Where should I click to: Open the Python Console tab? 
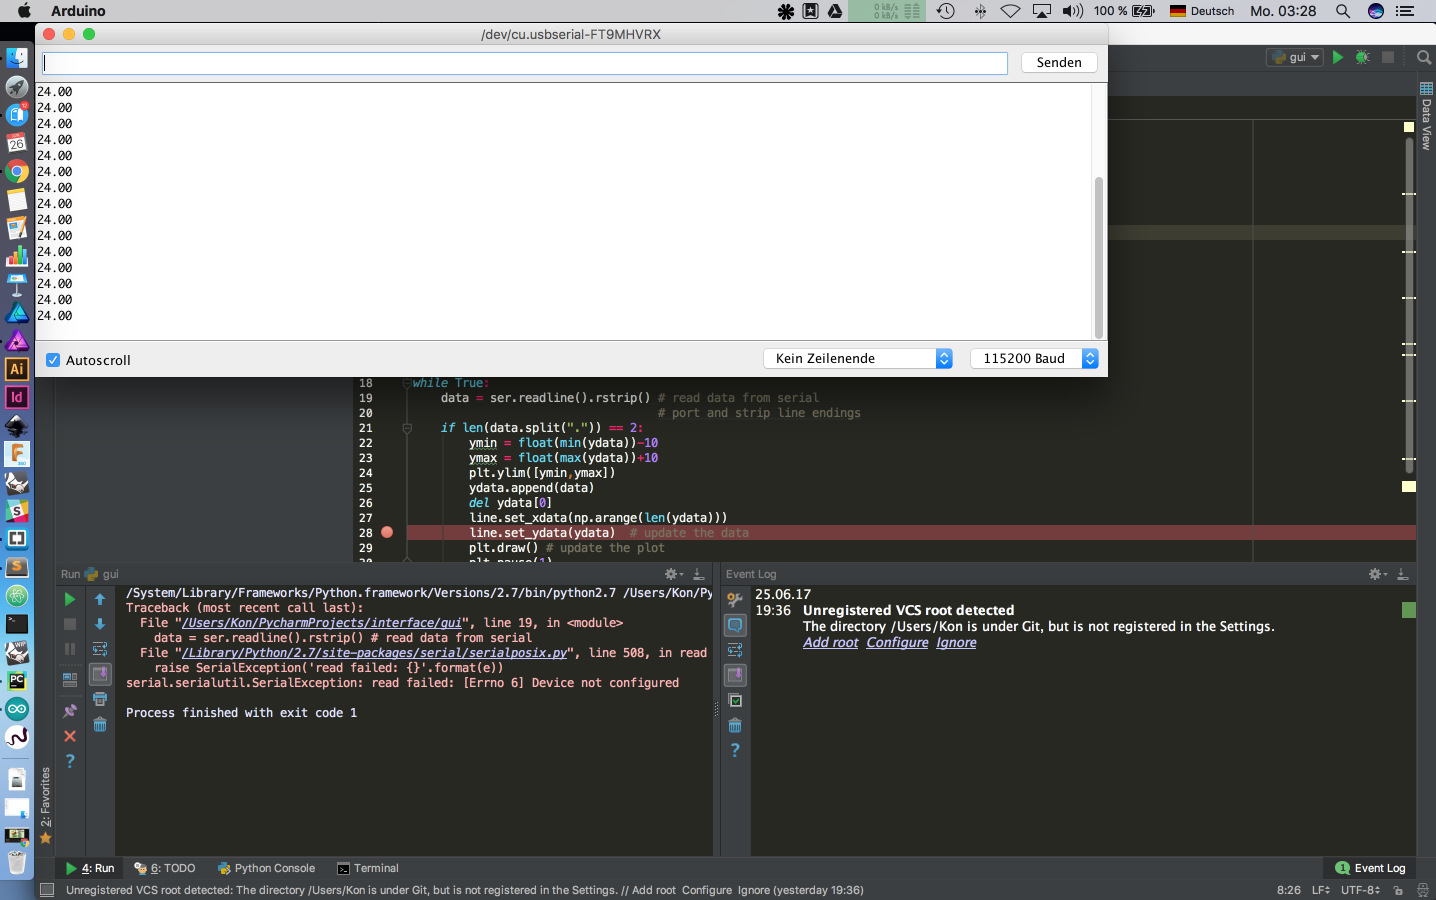[266, 868]
